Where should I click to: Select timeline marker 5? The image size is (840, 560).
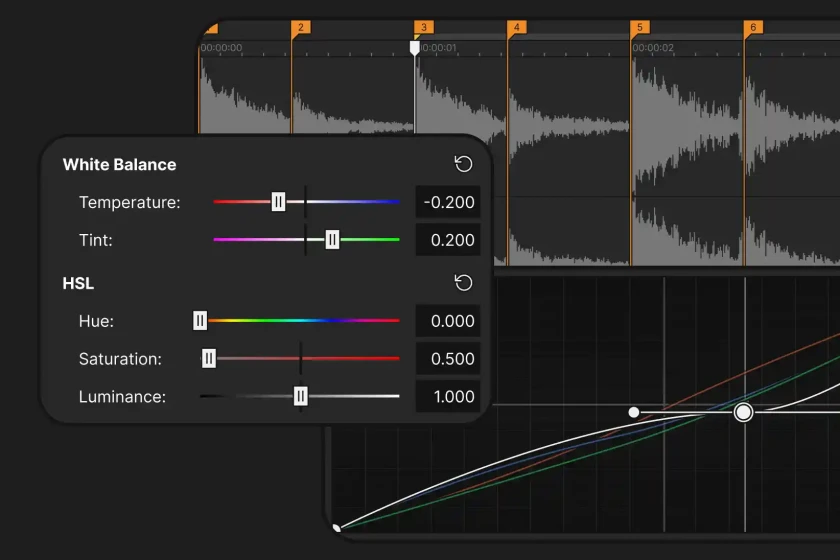(640, 27)
